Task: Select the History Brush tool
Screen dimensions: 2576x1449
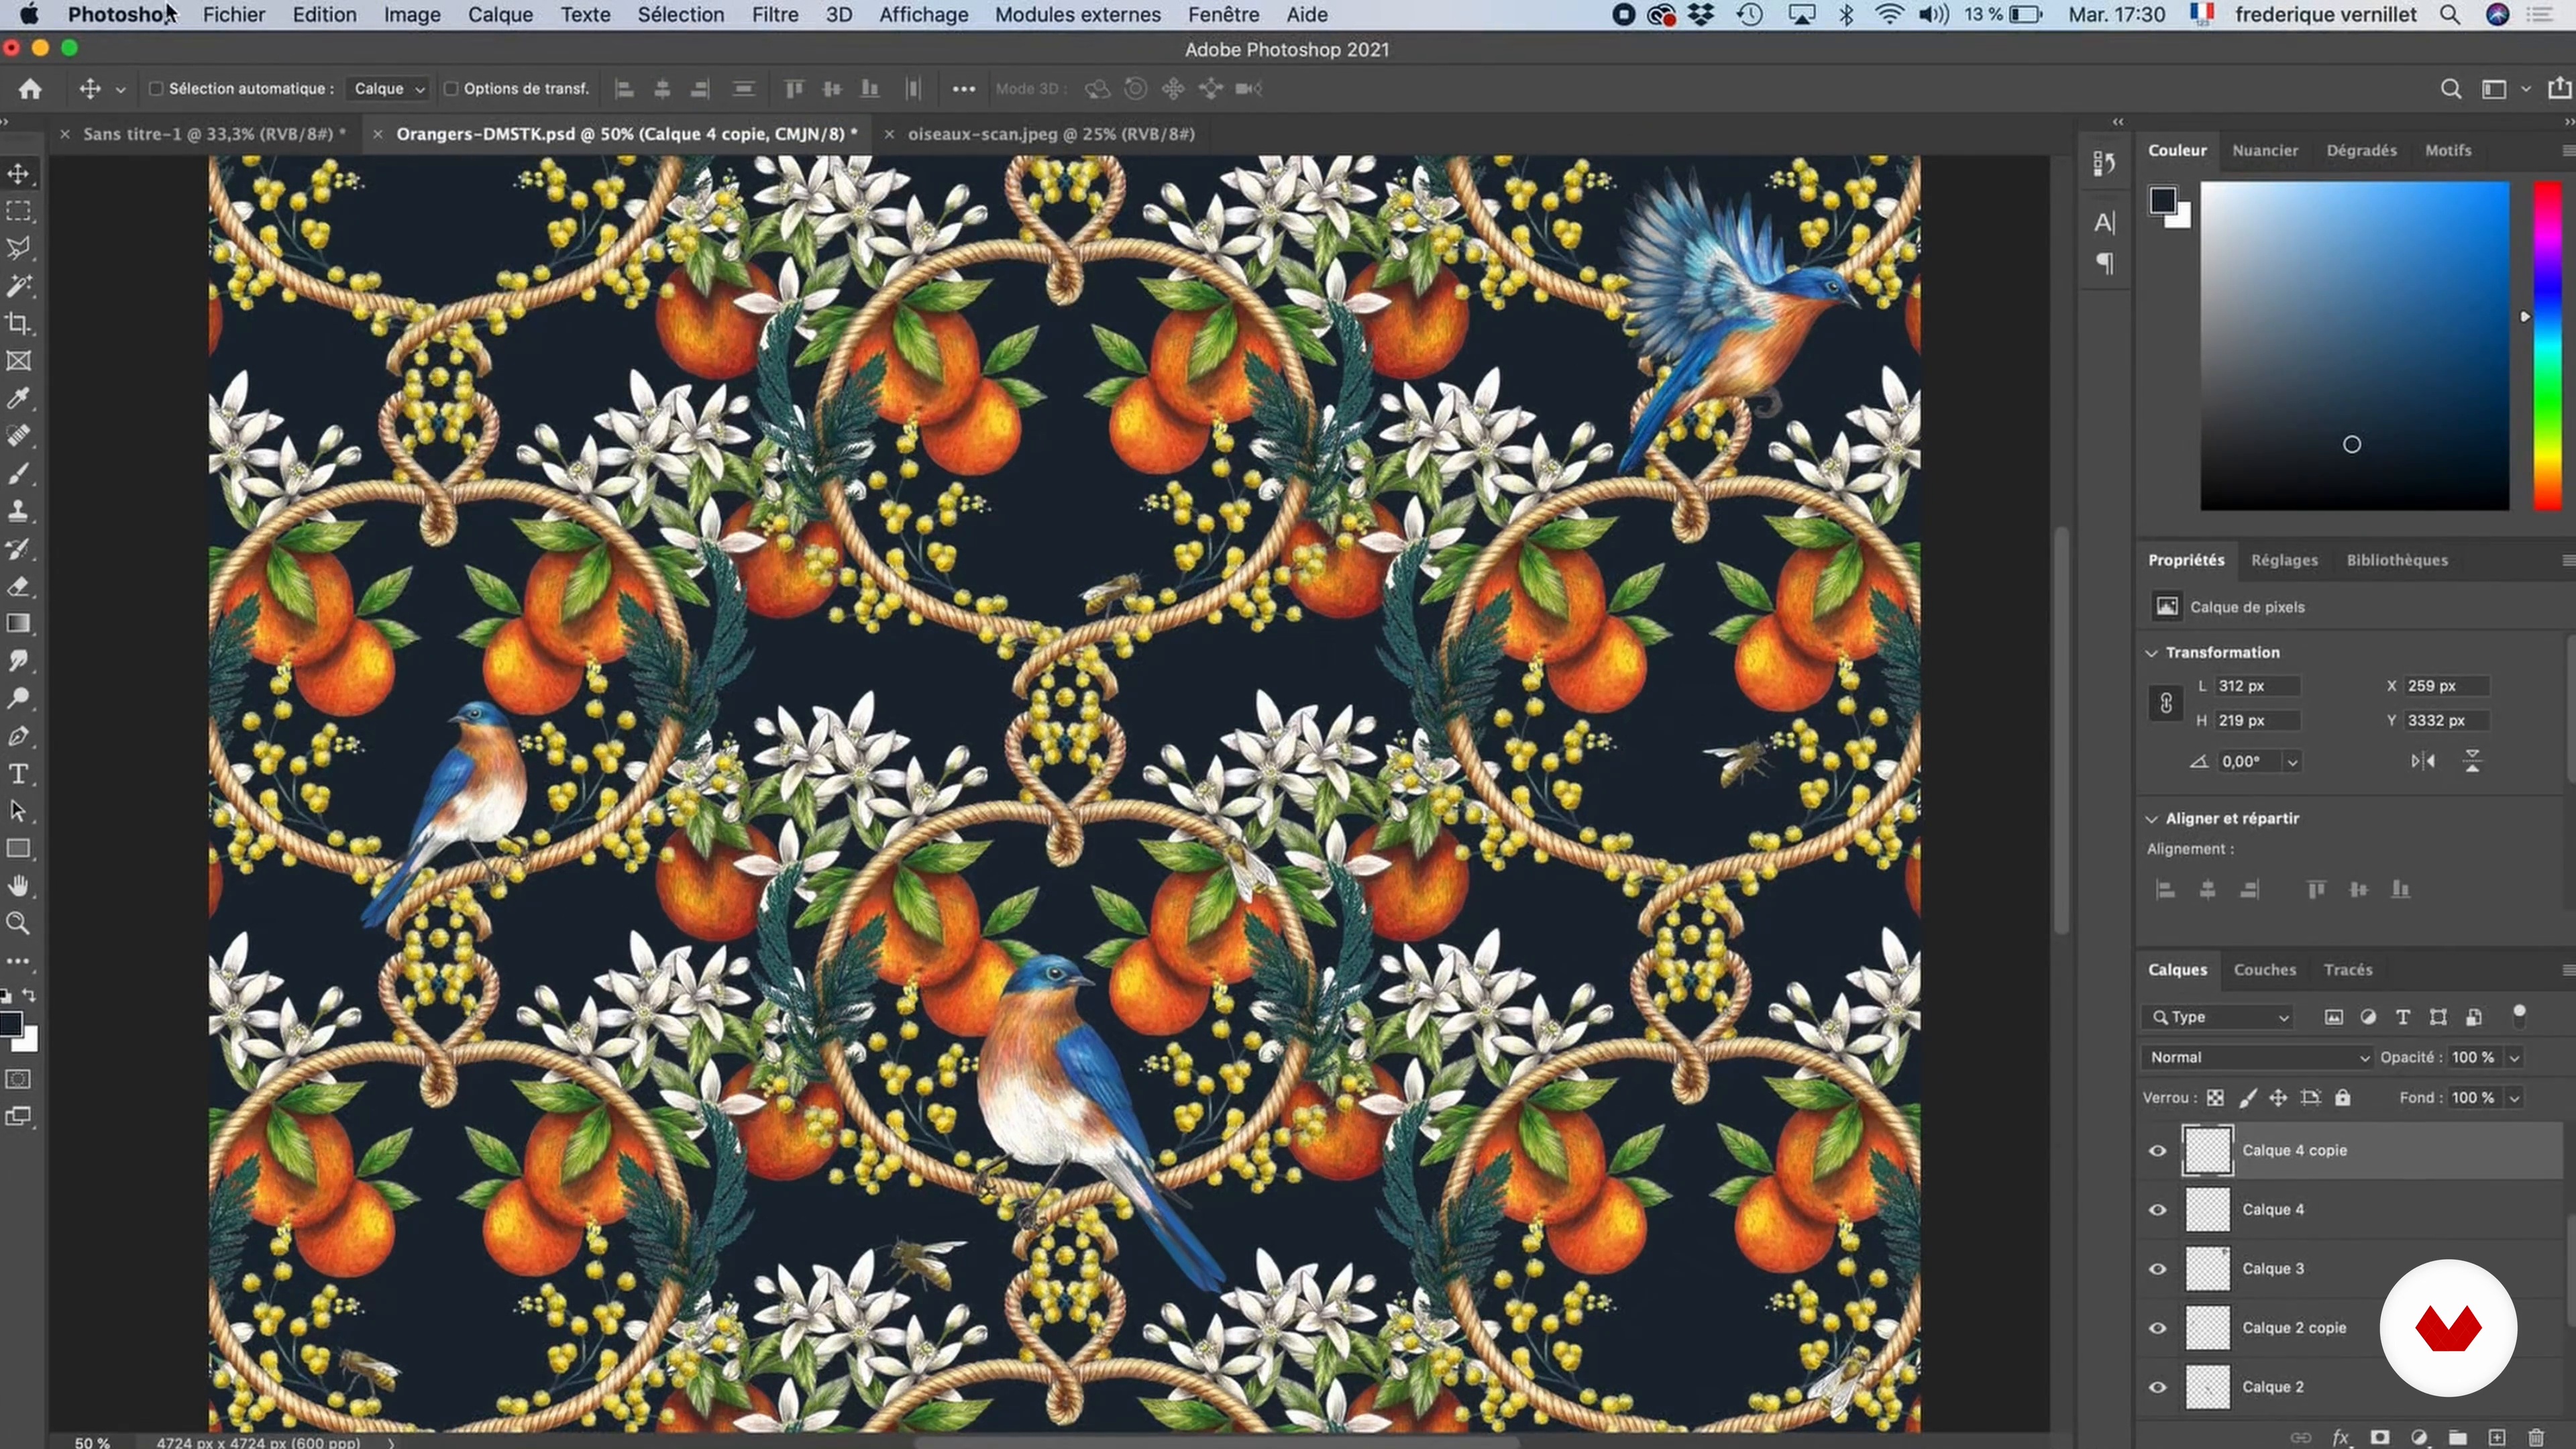Action: (18, 548)
